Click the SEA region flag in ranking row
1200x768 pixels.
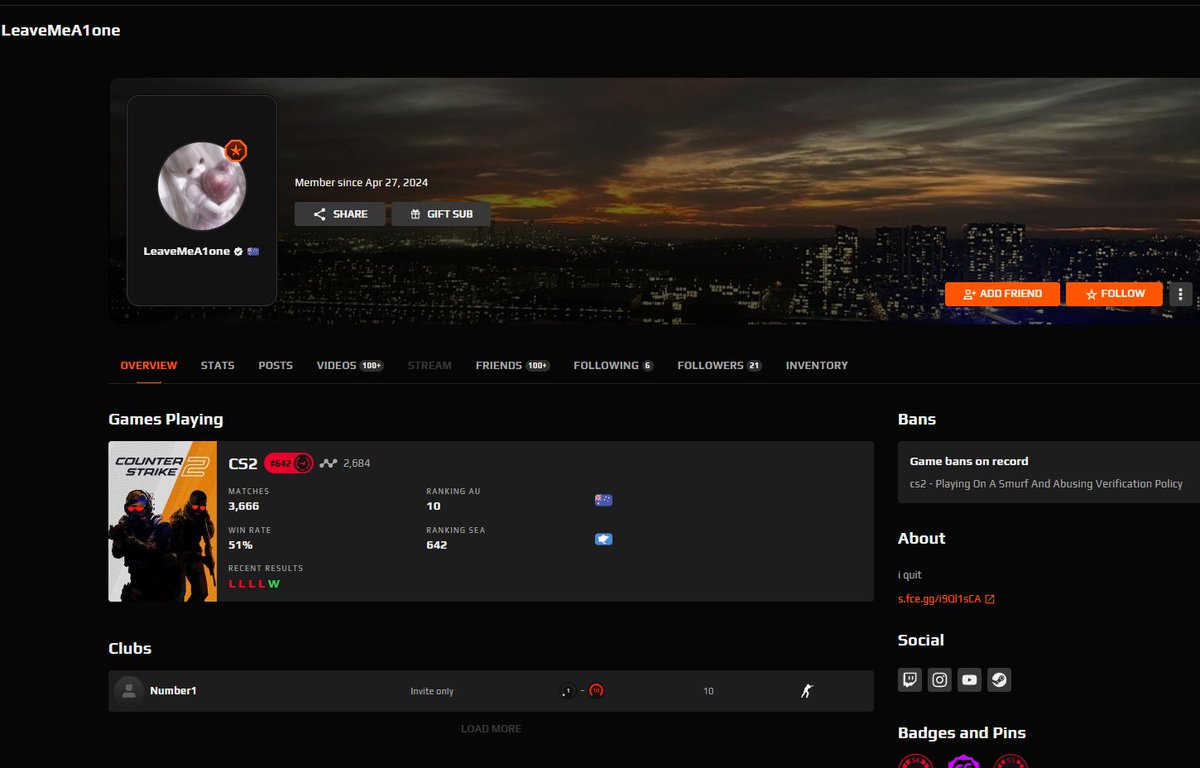[603, 539]
